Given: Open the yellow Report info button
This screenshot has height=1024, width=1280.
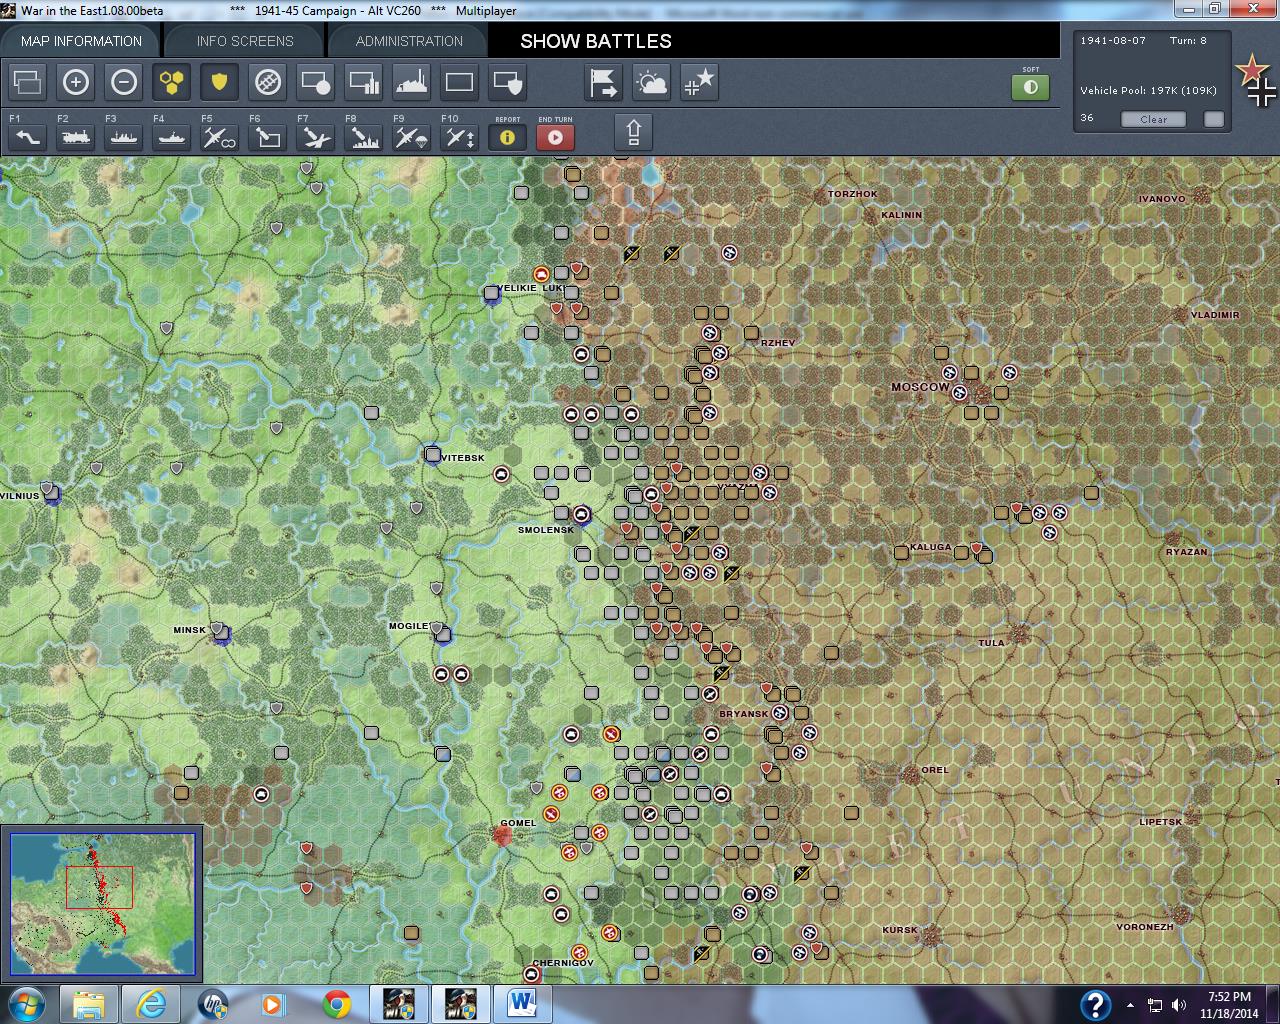Looking at the screenshot, I should point(508,137).
